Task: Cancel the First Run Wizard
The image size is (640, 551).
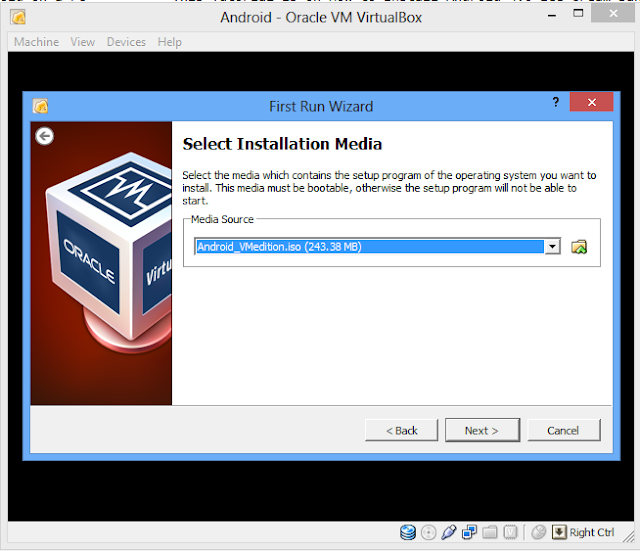Action: 564,430
